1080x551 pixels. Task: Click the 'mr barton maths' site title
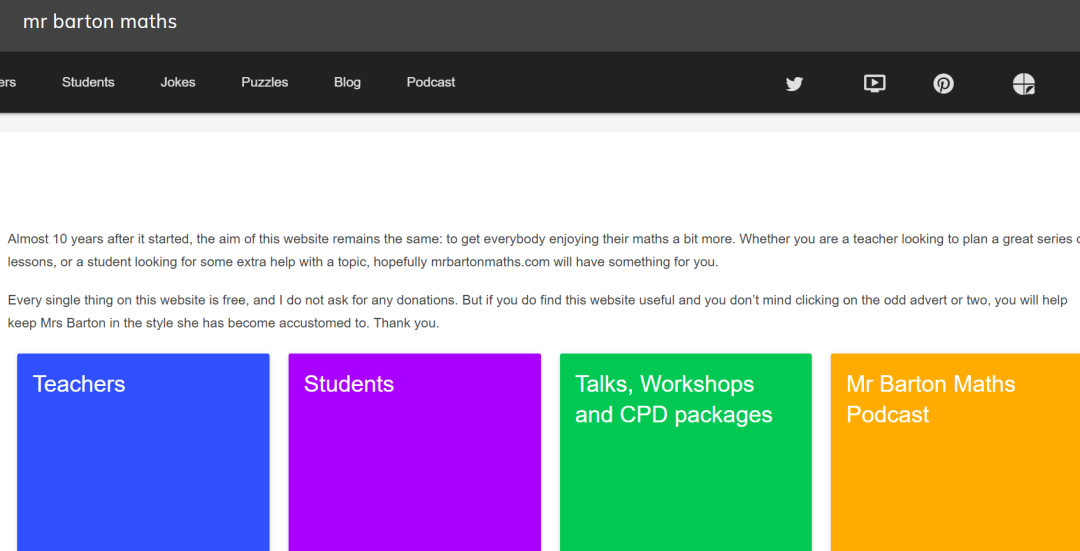coord(100,21)
